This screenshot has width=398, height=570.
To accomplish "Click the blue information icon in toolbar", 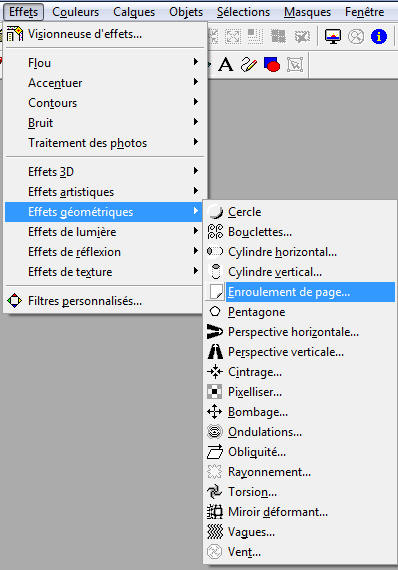I will [379, 36].
